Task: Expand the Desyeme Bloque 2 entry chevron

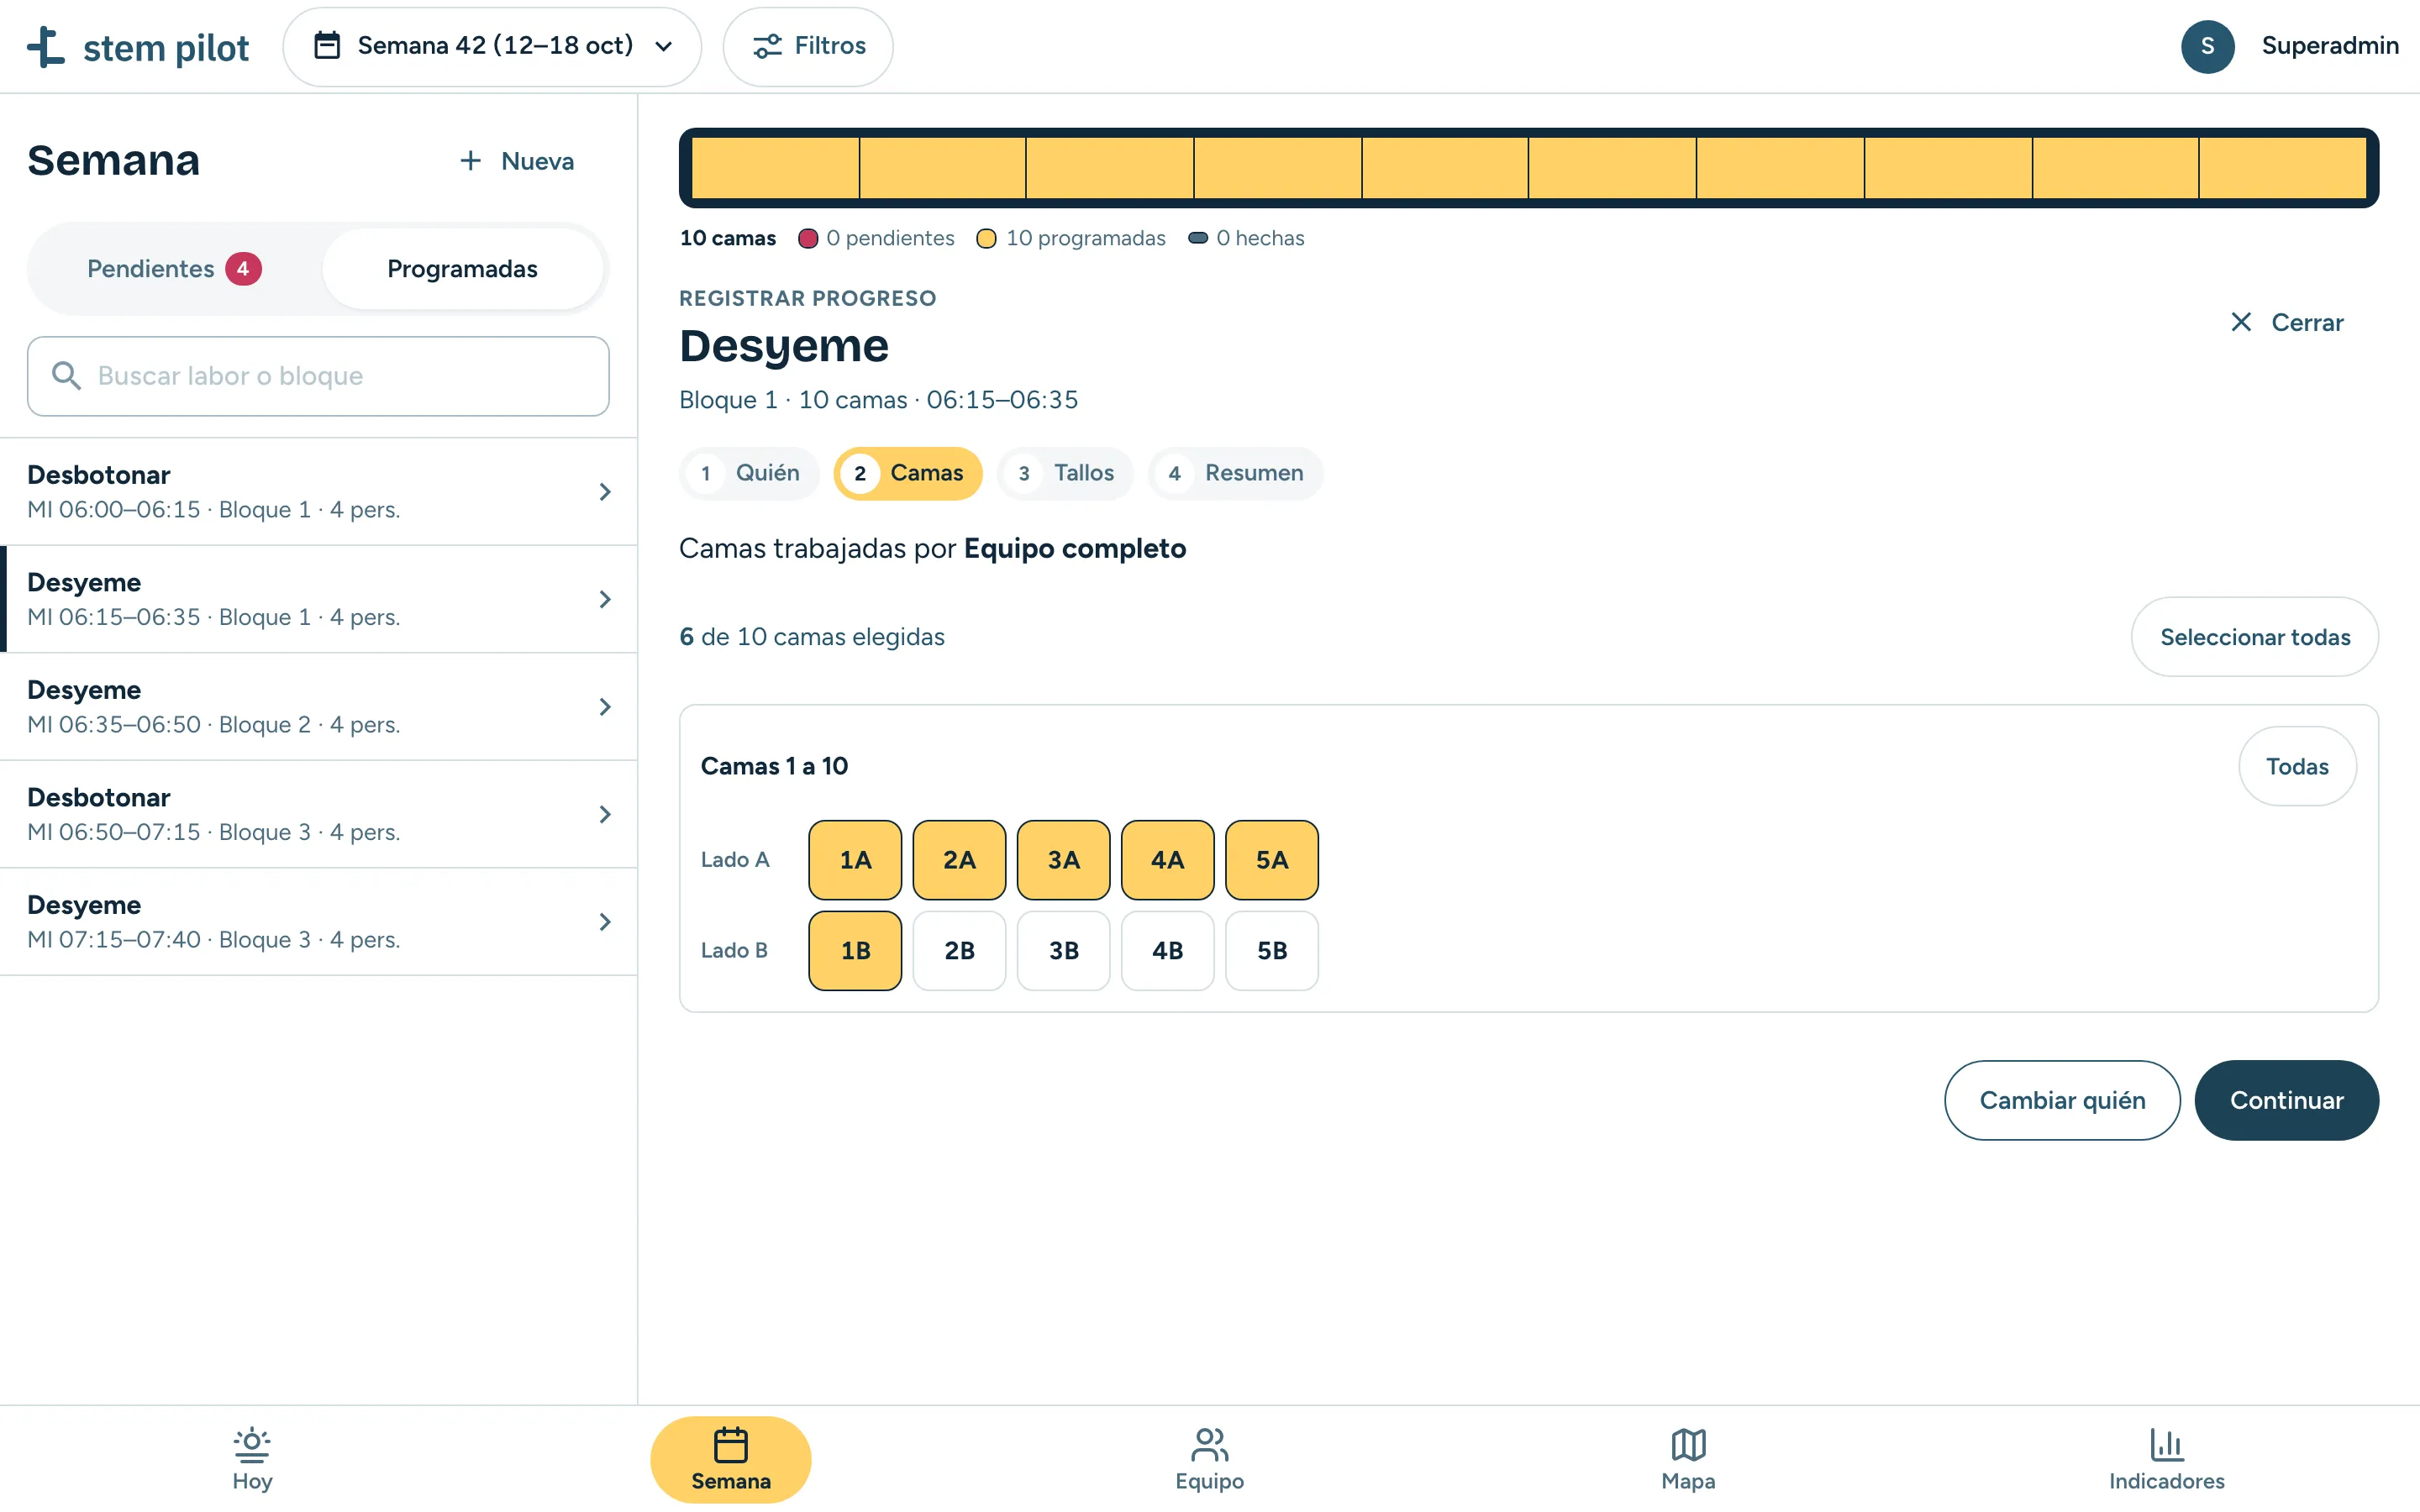Action: pos(604,706)
